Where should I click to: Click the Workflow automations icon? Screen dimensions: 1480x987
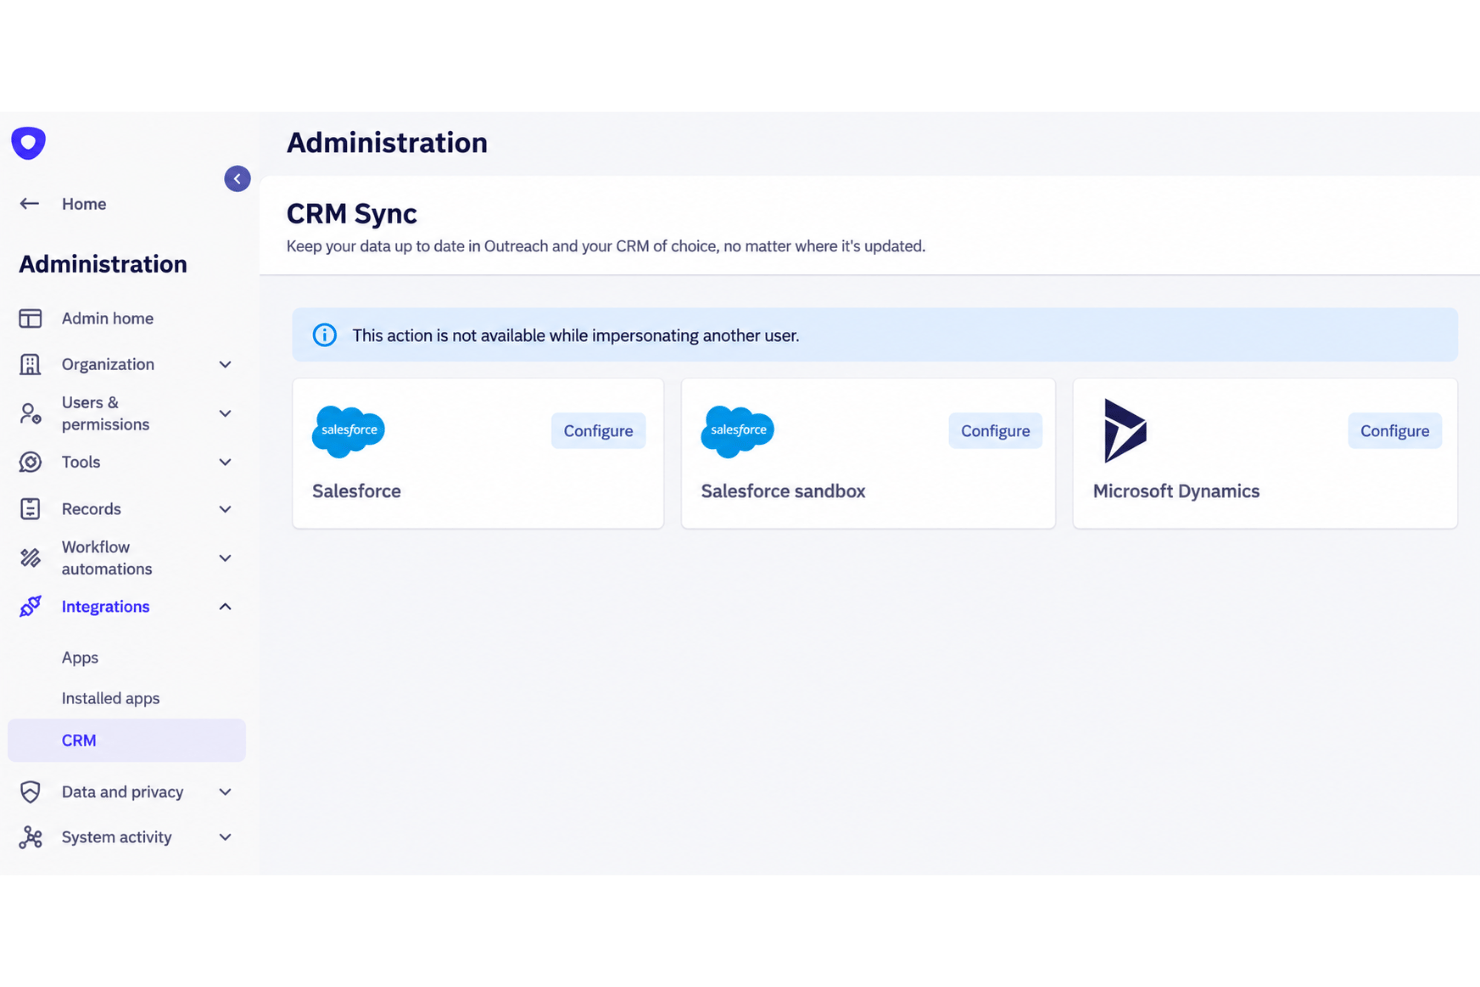pyautogui.click(x=30, y=558)
